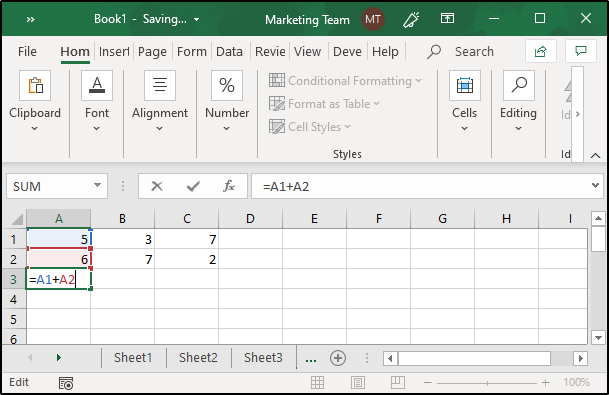Open the View tab

click(x=307, y=51)
